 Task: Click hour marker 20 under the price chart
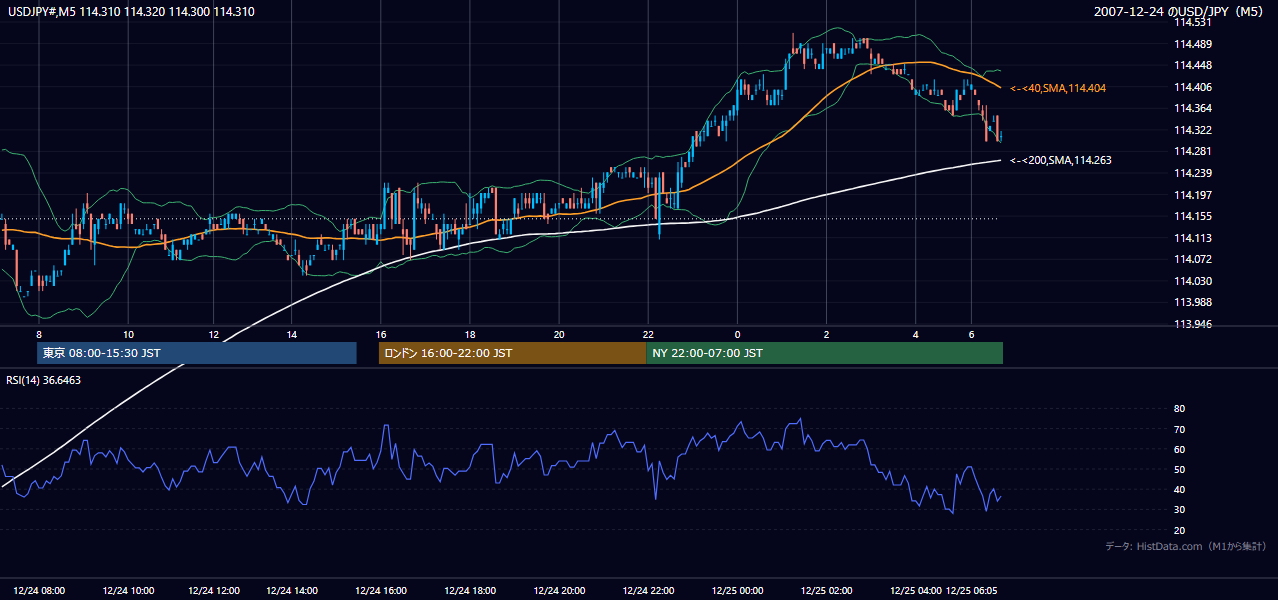pos(559,334)
